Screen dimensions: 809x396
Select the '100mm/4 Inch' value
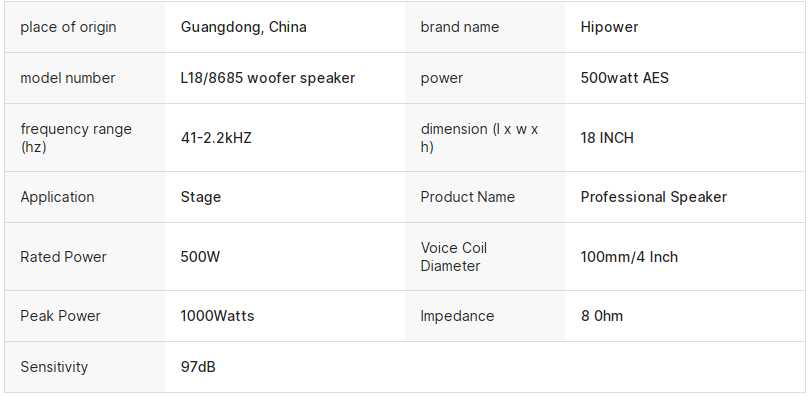click(629, 257)
